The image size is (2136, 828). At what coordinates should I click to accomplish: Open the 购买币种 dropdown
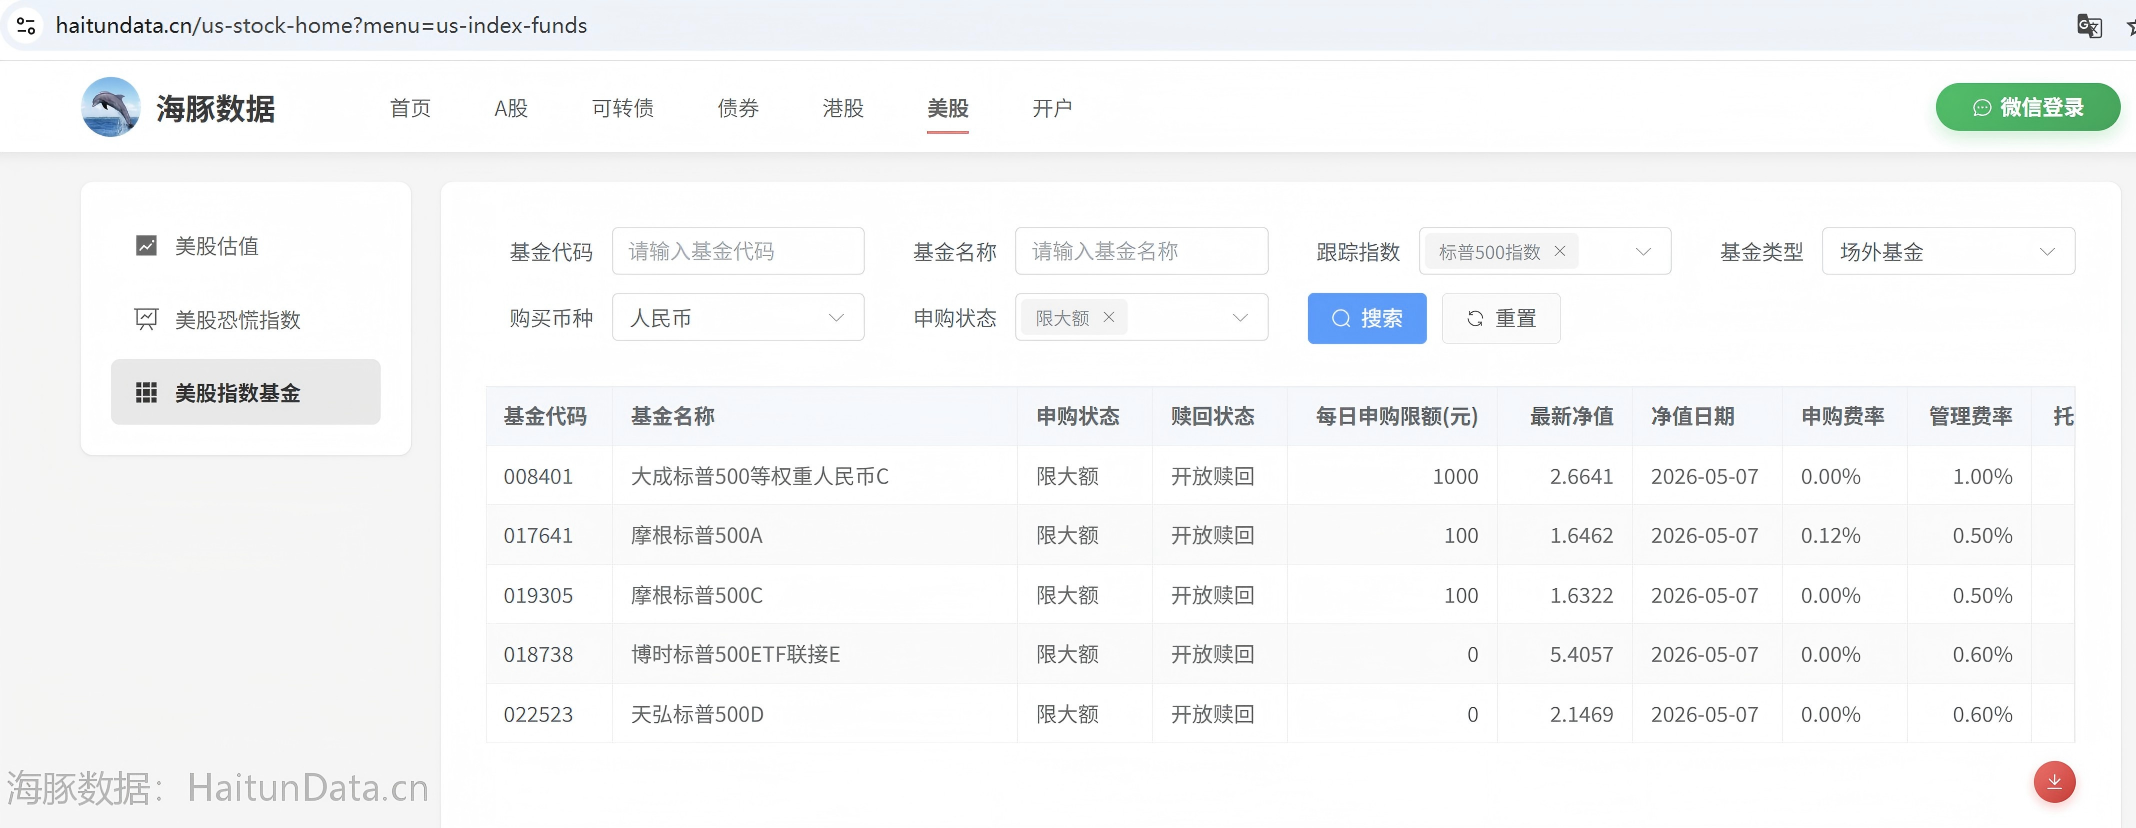(x=738, y=317)
